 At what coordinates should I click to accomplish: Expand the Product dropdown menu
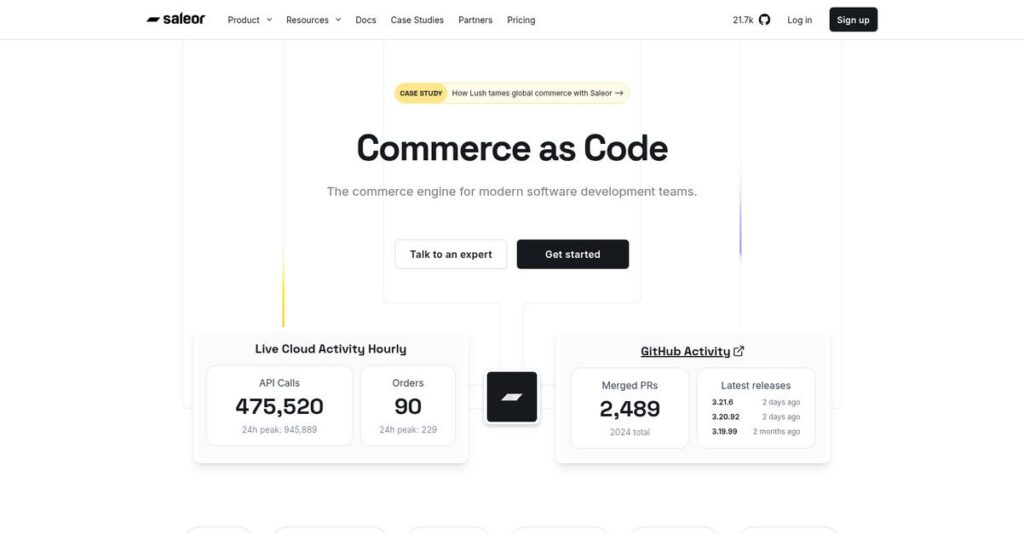(249, 20)
